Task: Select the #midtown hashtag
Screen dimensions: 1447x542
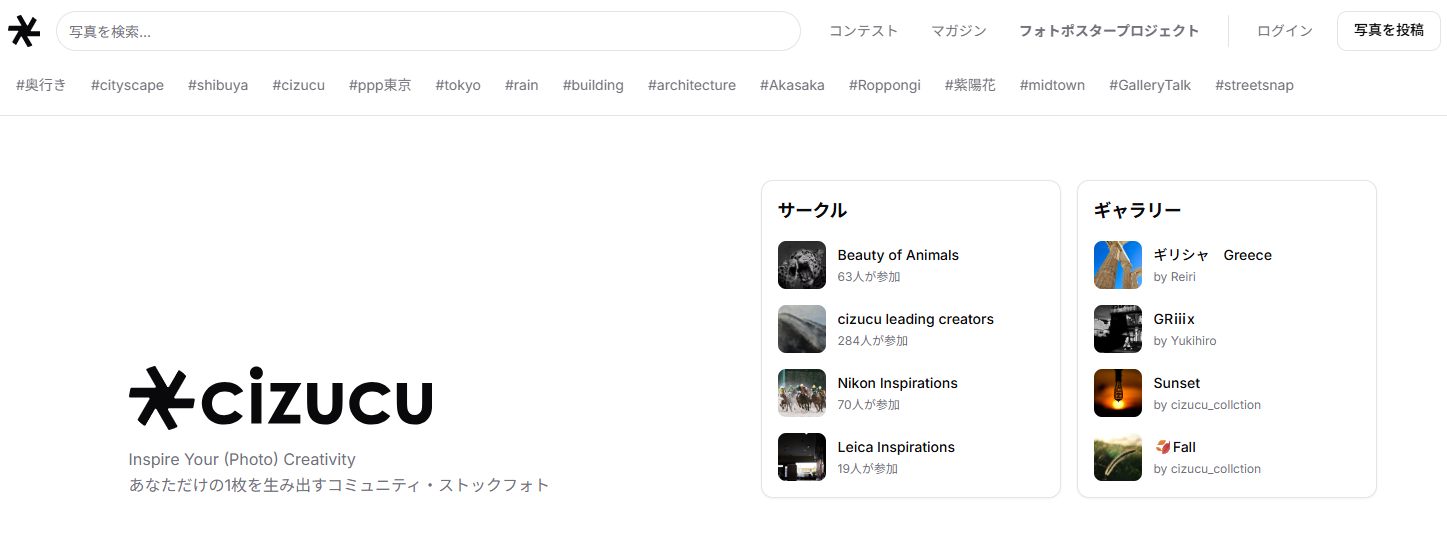Action: 1052,85
